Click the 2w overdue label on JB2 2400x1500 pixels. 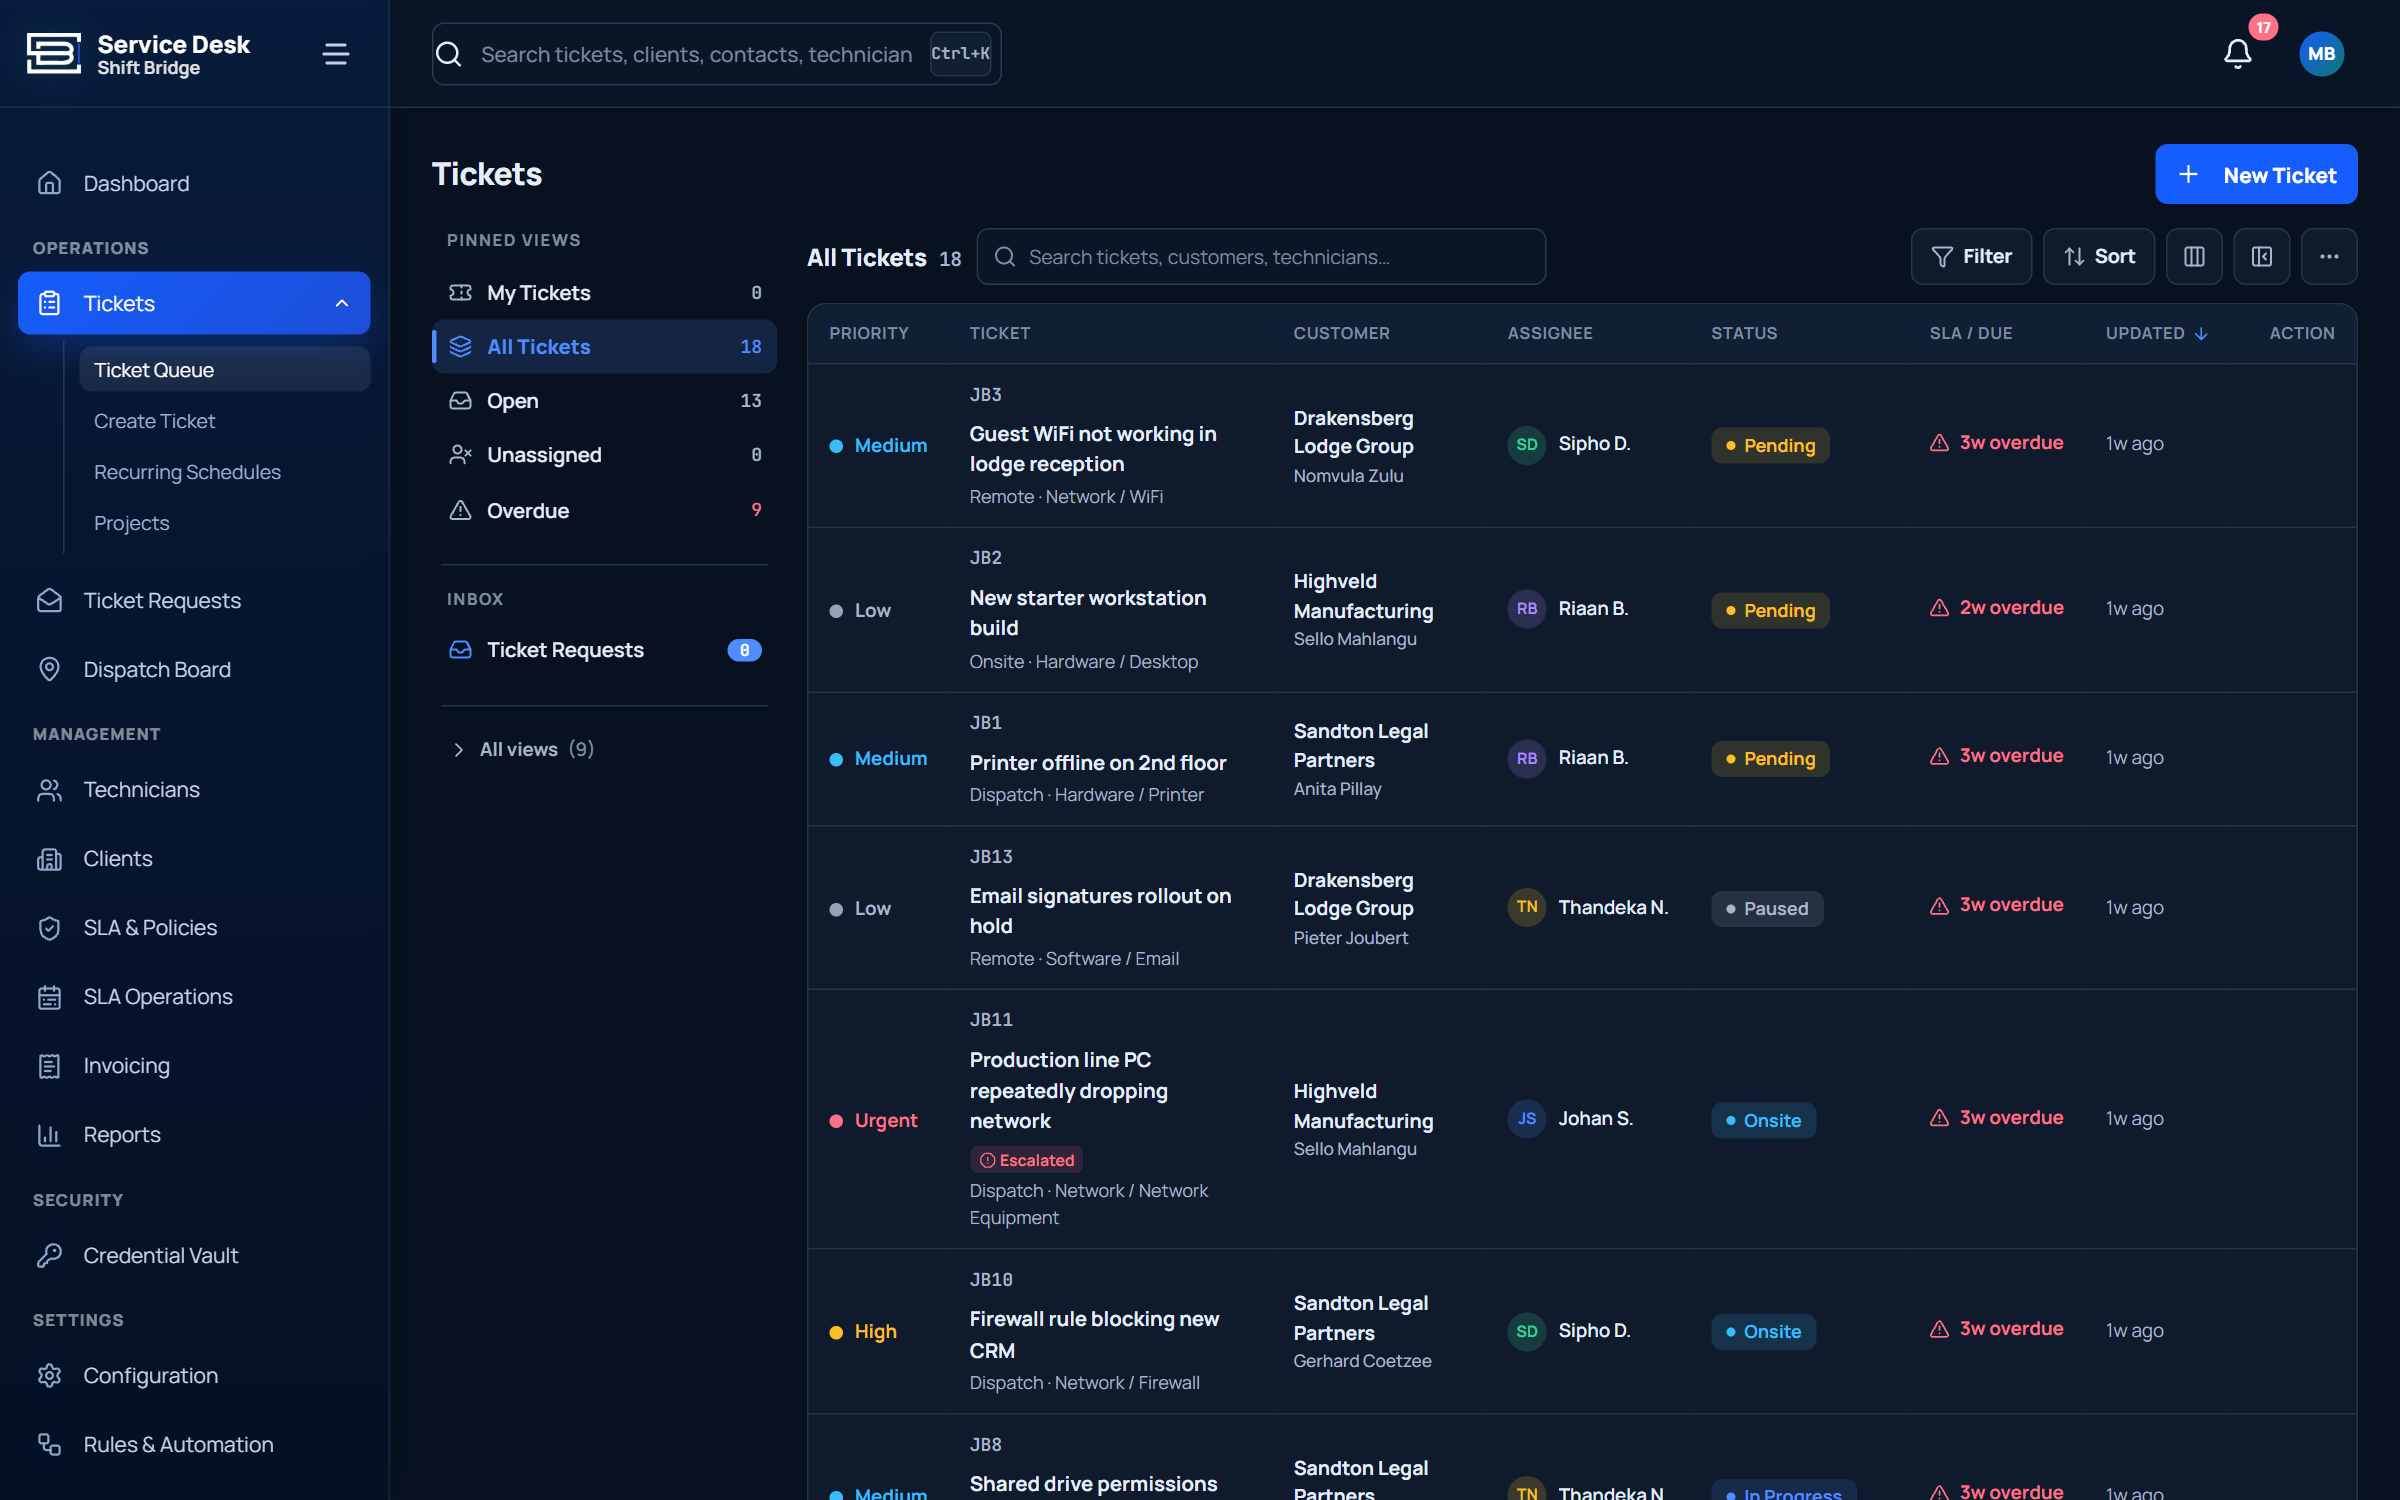coord(2011,608)
